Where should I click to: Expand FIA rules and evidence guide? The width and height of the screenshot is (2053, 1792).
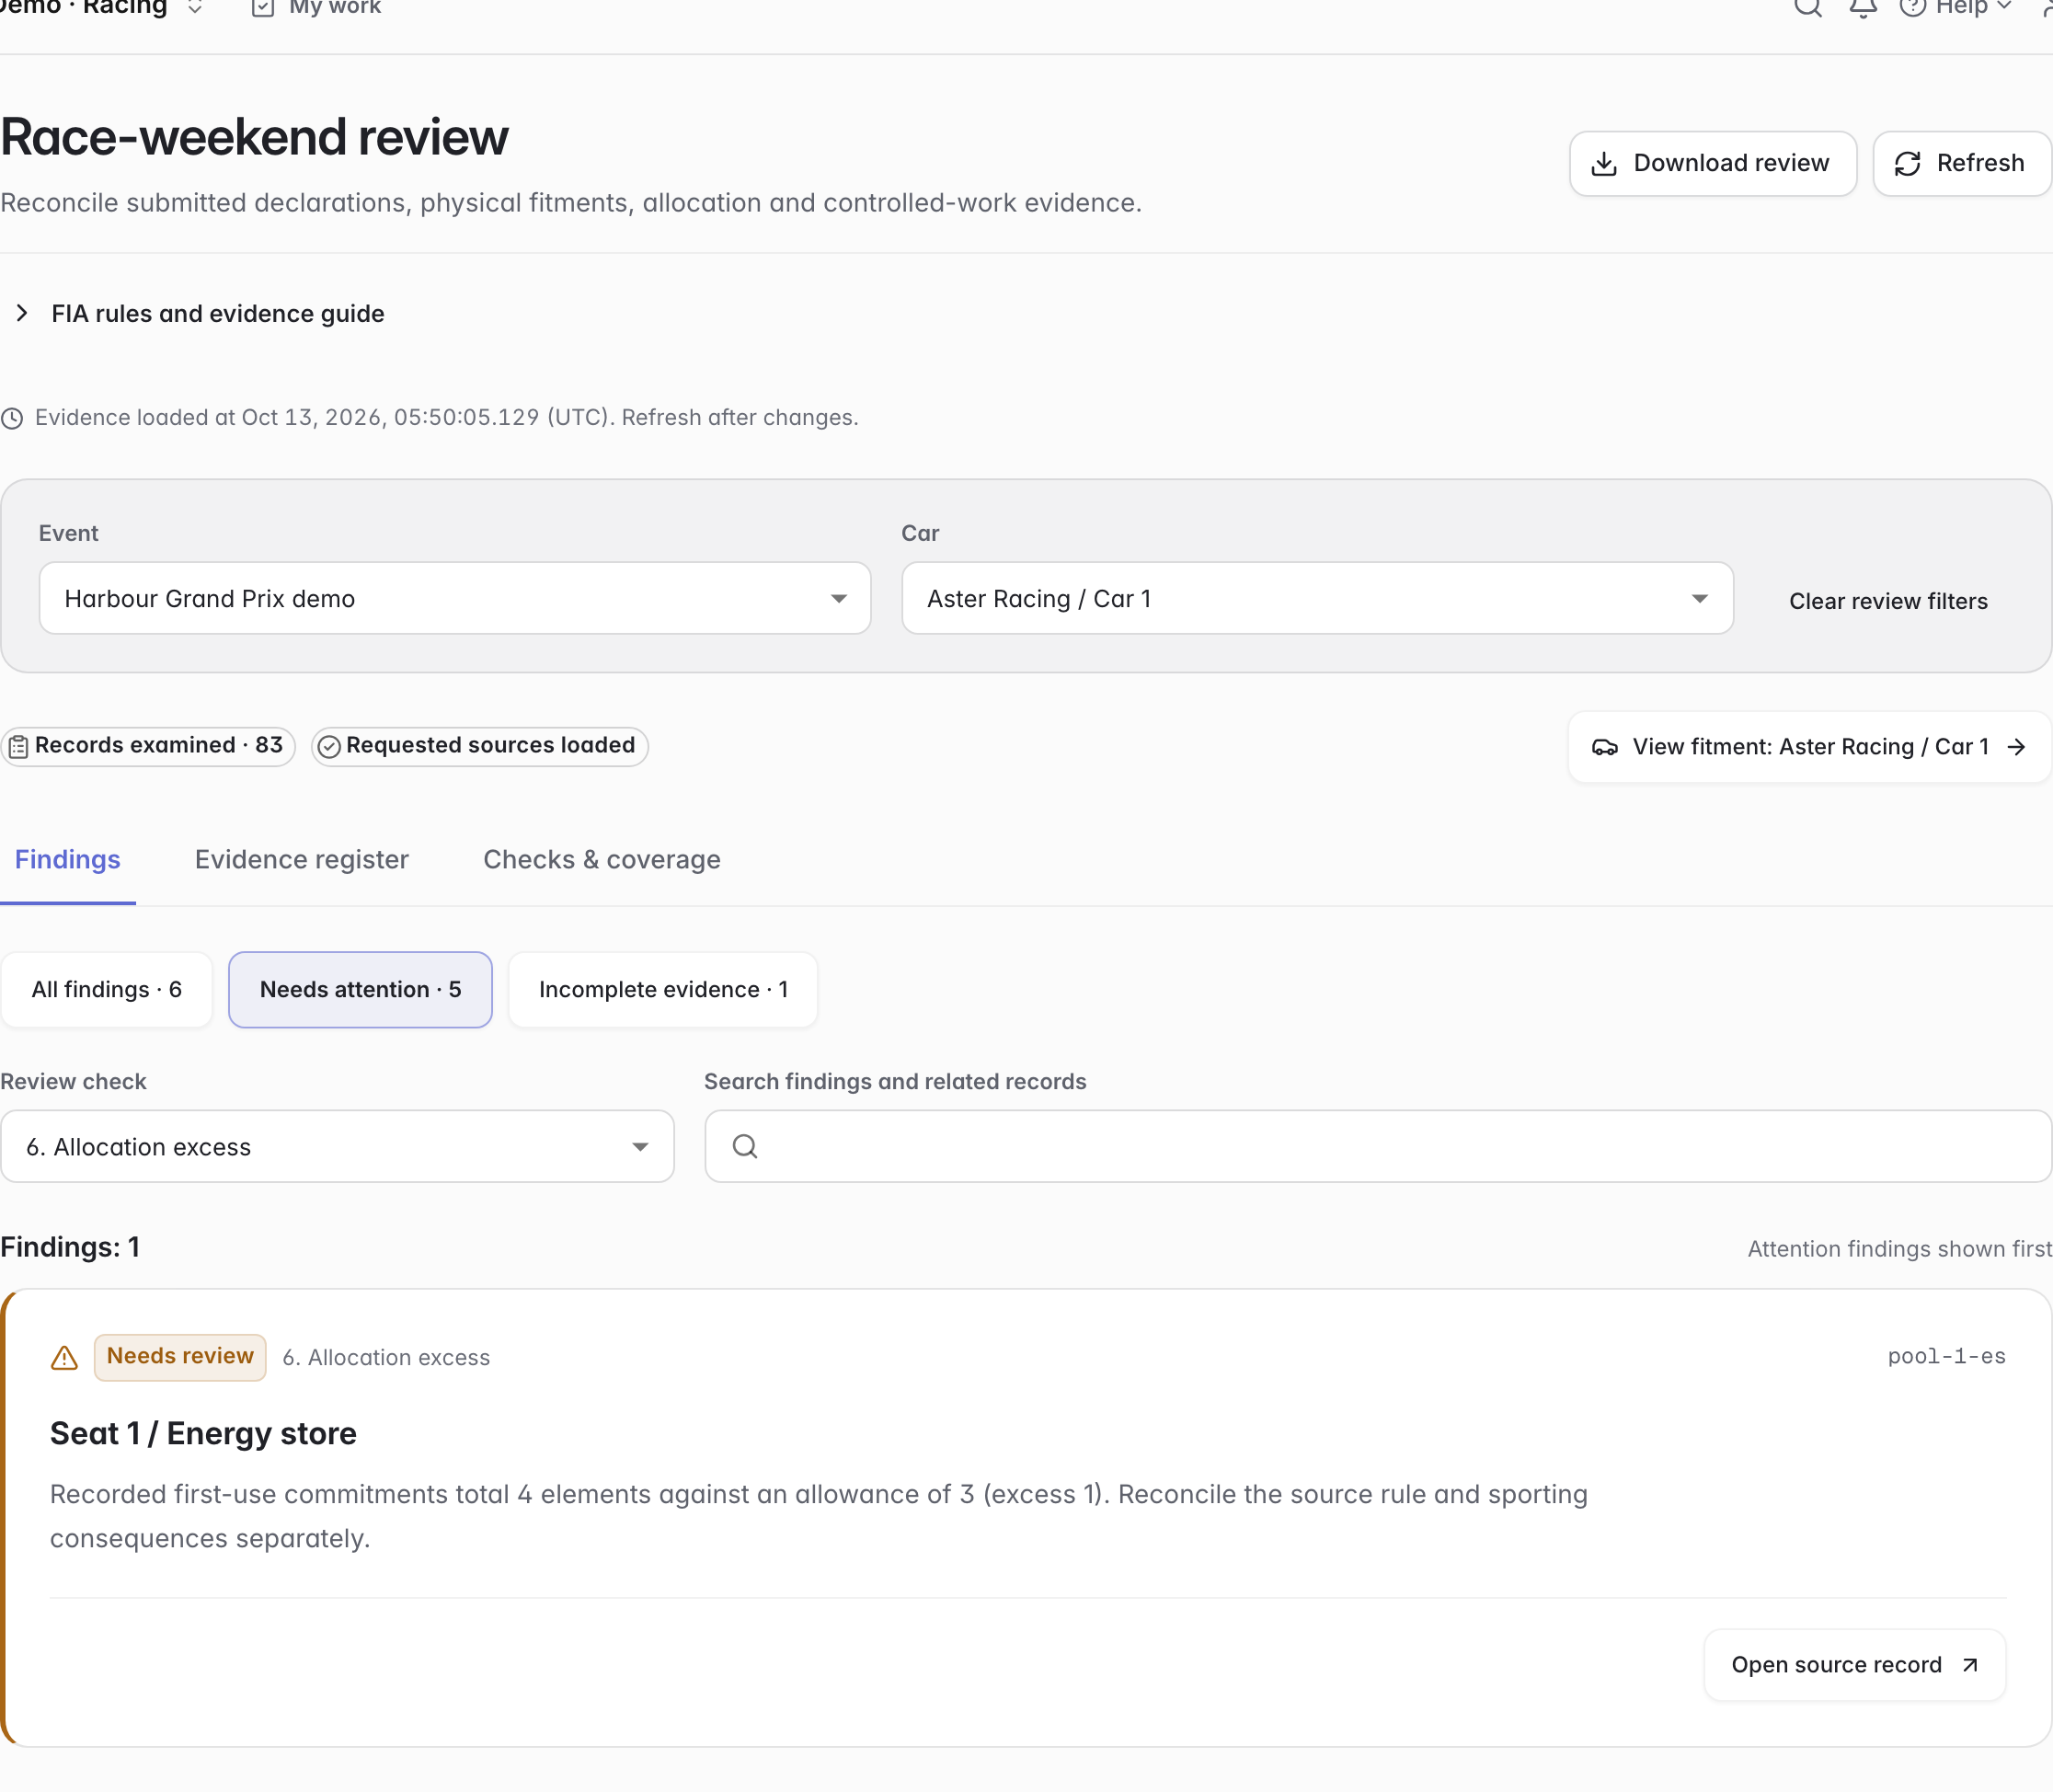click(199, 314)
